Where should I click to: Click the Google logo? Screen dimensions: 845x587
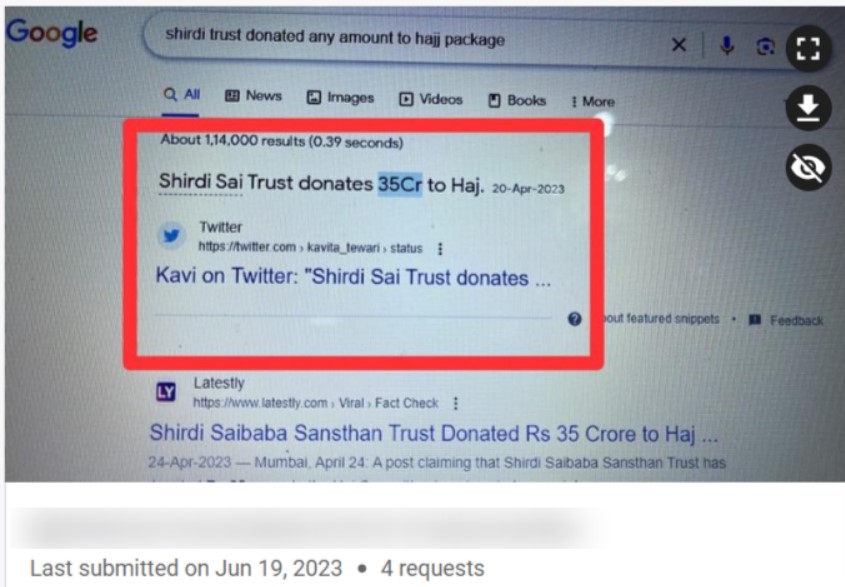(52, 33)
